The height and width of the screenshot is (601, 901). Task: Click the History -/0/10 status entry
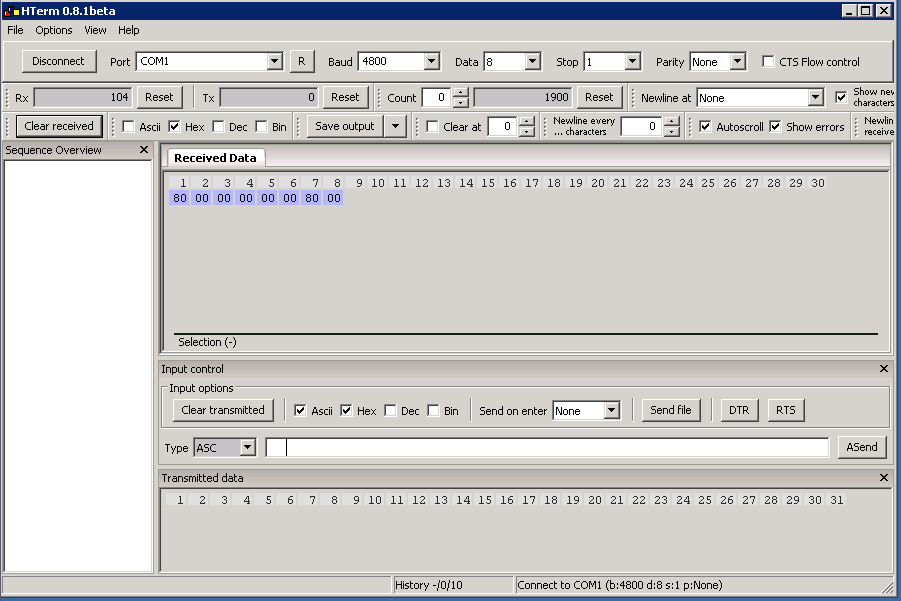[x=429, y=585]
